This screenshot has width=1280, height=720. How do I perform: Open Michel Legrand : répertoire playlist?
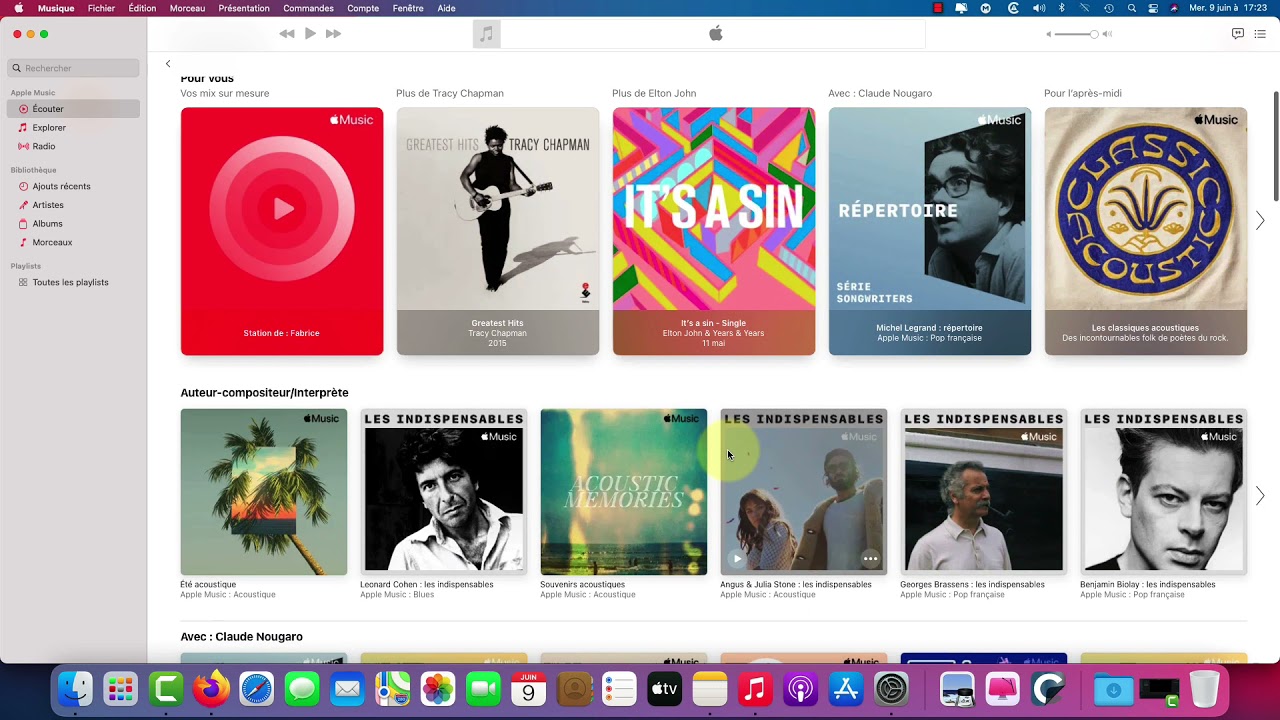(930, 231)
